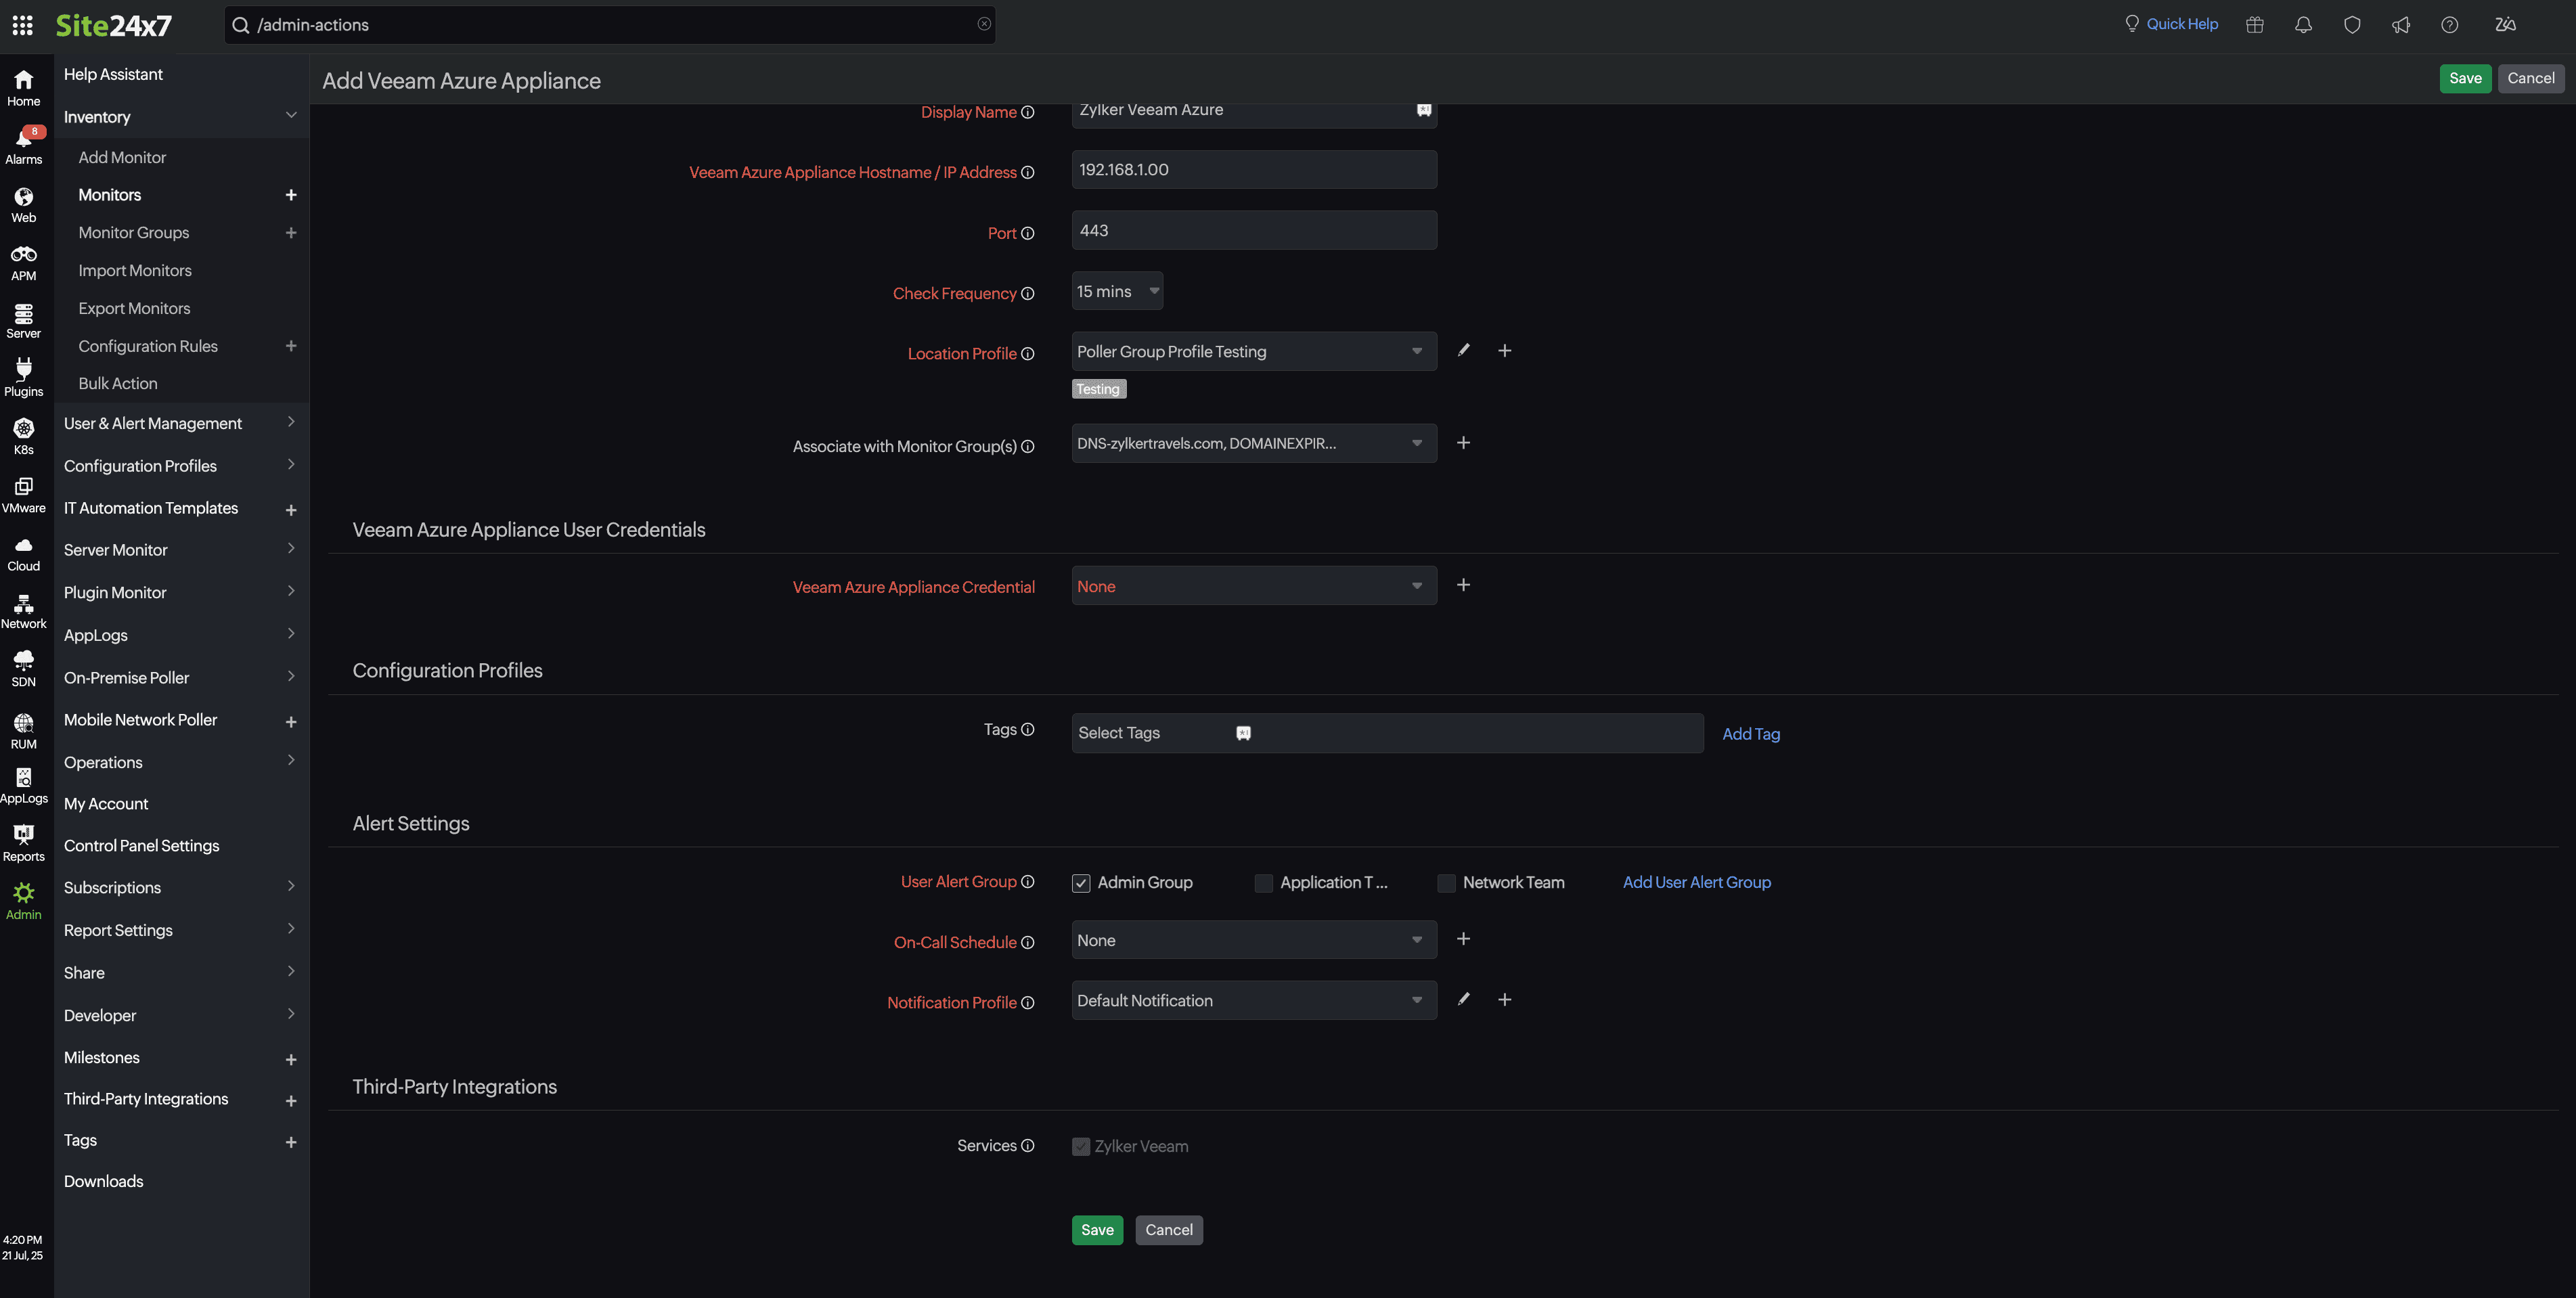Edit the Location Profile using pencil icon
2576x1298 pixels.
(1463, 350)
